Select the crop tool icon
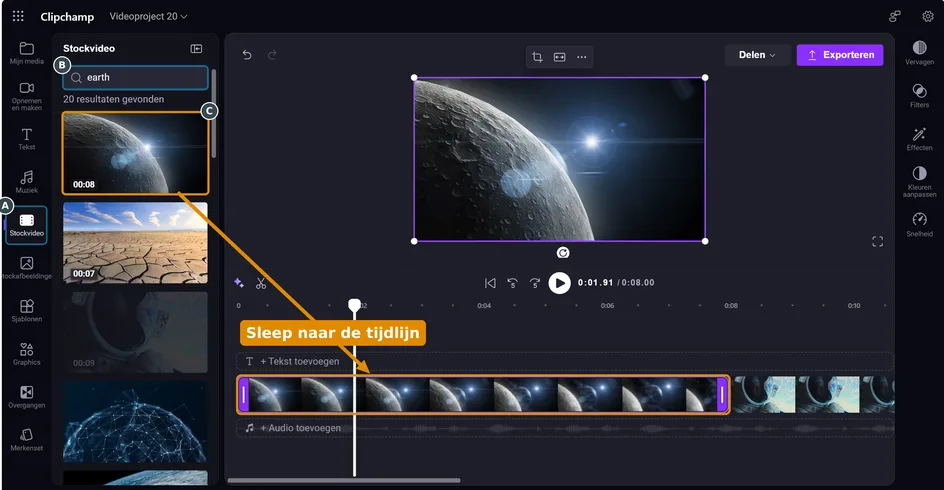The width and height of the screenshot is (944, 490). pos(537,57)
